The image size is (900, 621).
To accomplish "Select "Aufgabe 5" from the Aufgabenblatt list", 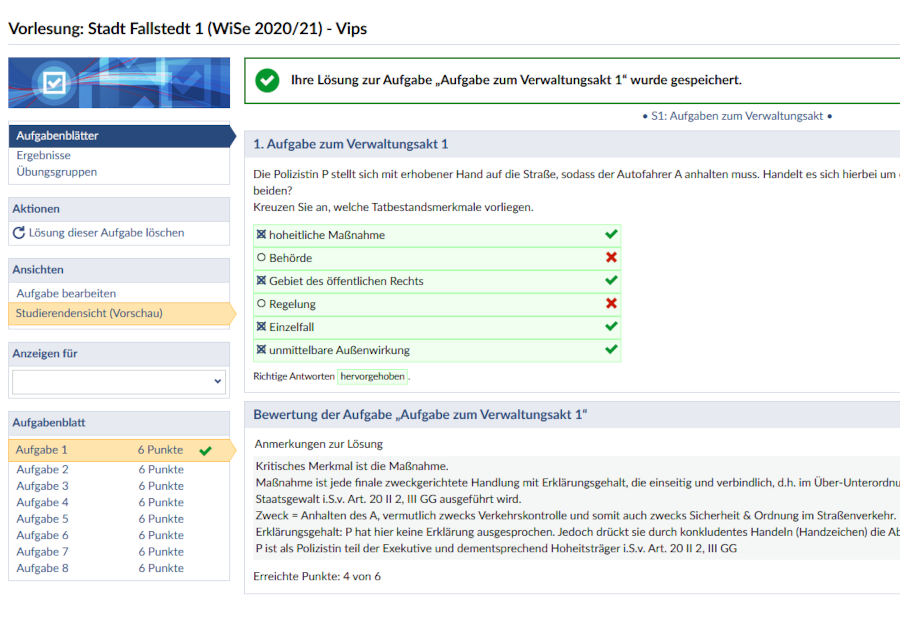I will pyautogui.click(x=42, y=518).
